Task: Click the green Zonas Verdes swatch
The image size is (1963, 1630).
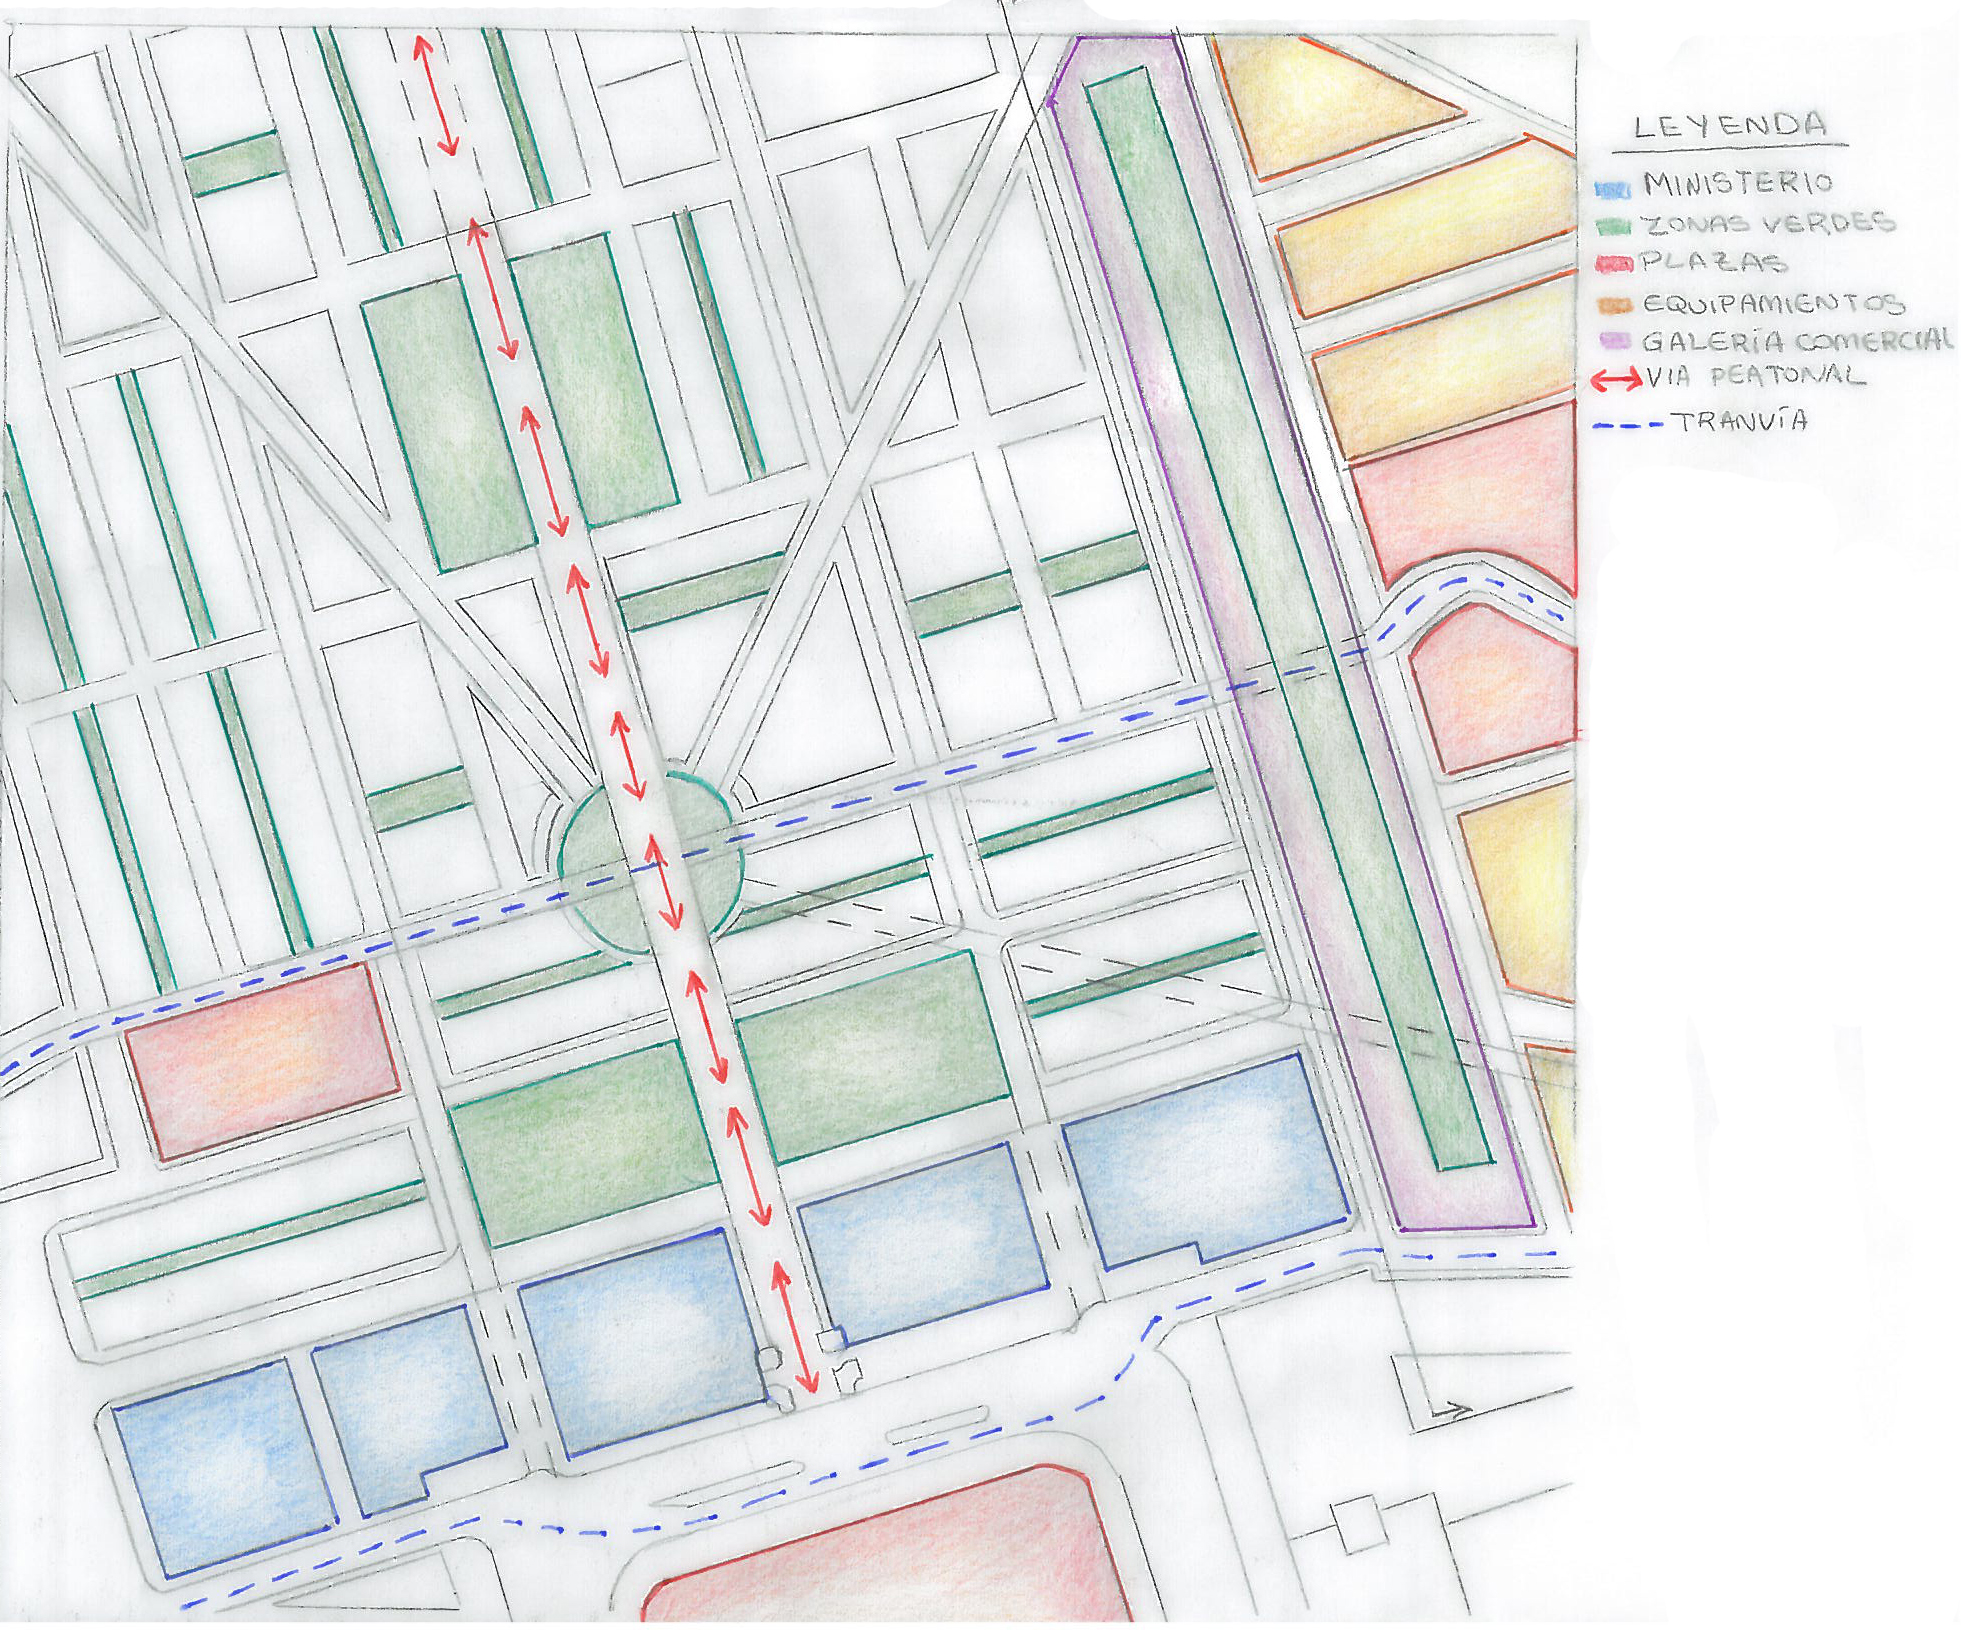Action: 1615,226
